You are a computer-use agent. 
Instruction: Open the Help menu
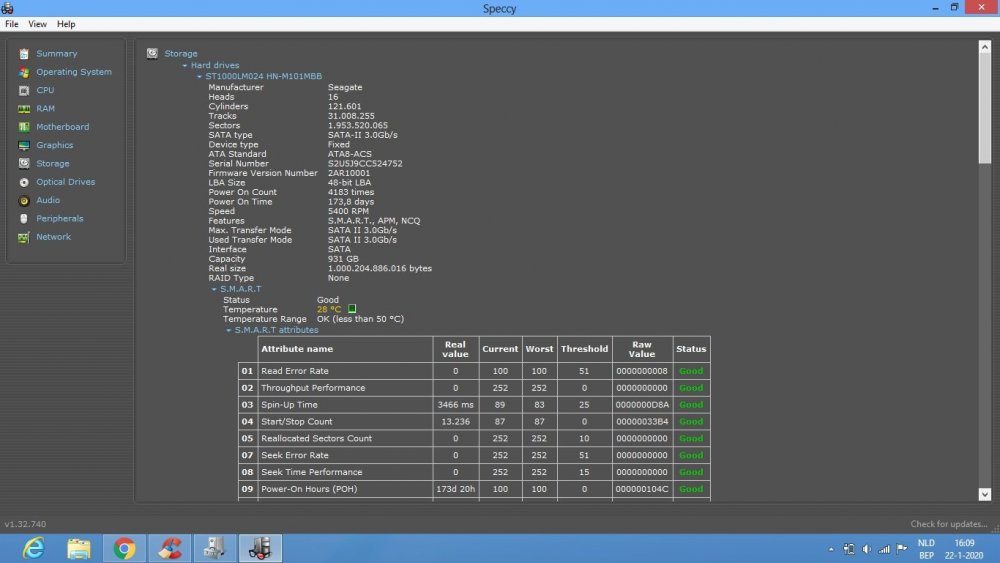pos(66,24)
